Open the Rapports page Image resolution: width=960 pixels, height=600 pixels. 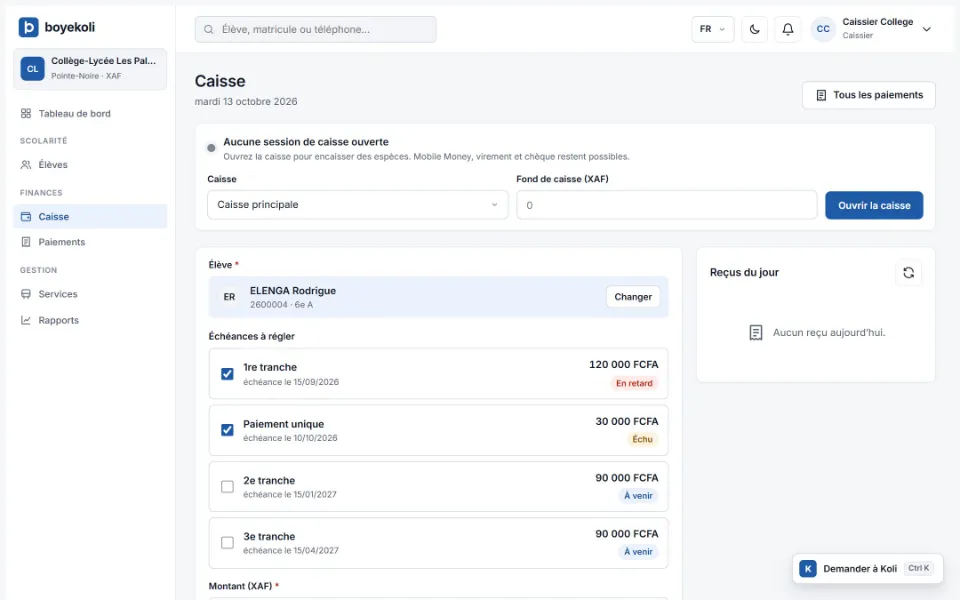click(x=90, y=320)
